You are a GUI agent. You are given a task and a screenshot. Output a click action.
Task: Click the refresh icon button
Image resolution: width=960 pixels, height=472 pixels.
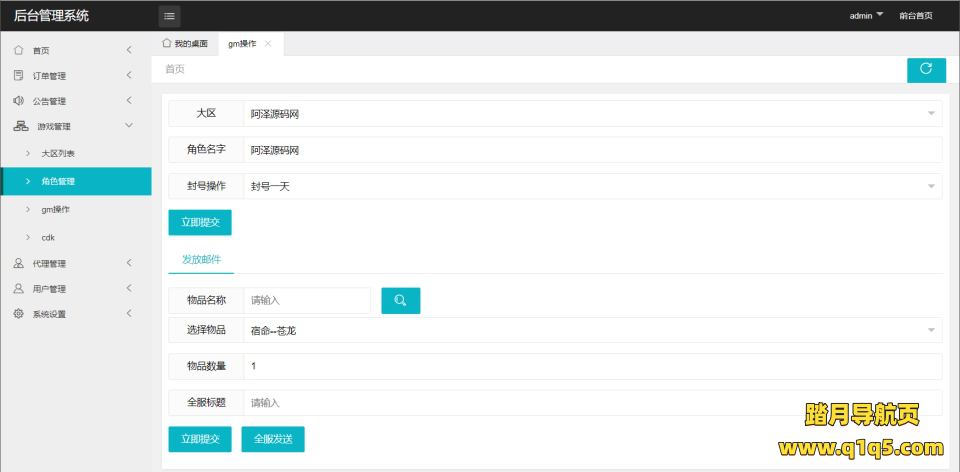point(926,69)
